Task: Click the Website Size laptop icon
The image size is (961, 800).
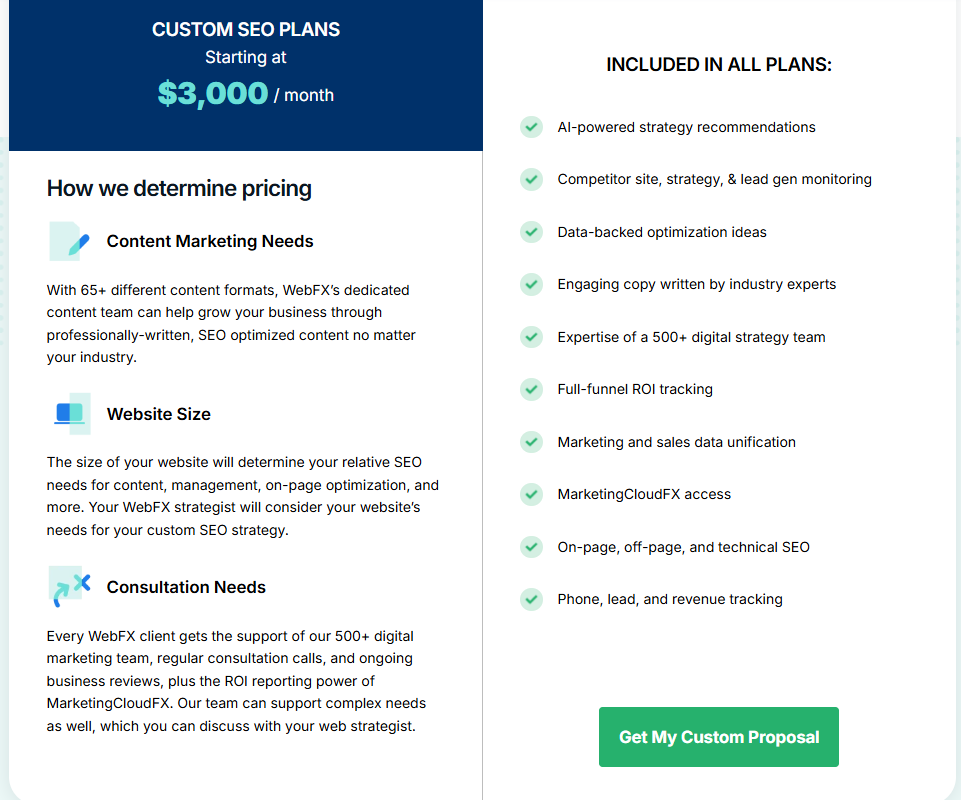Action: [x=70, y=413]
